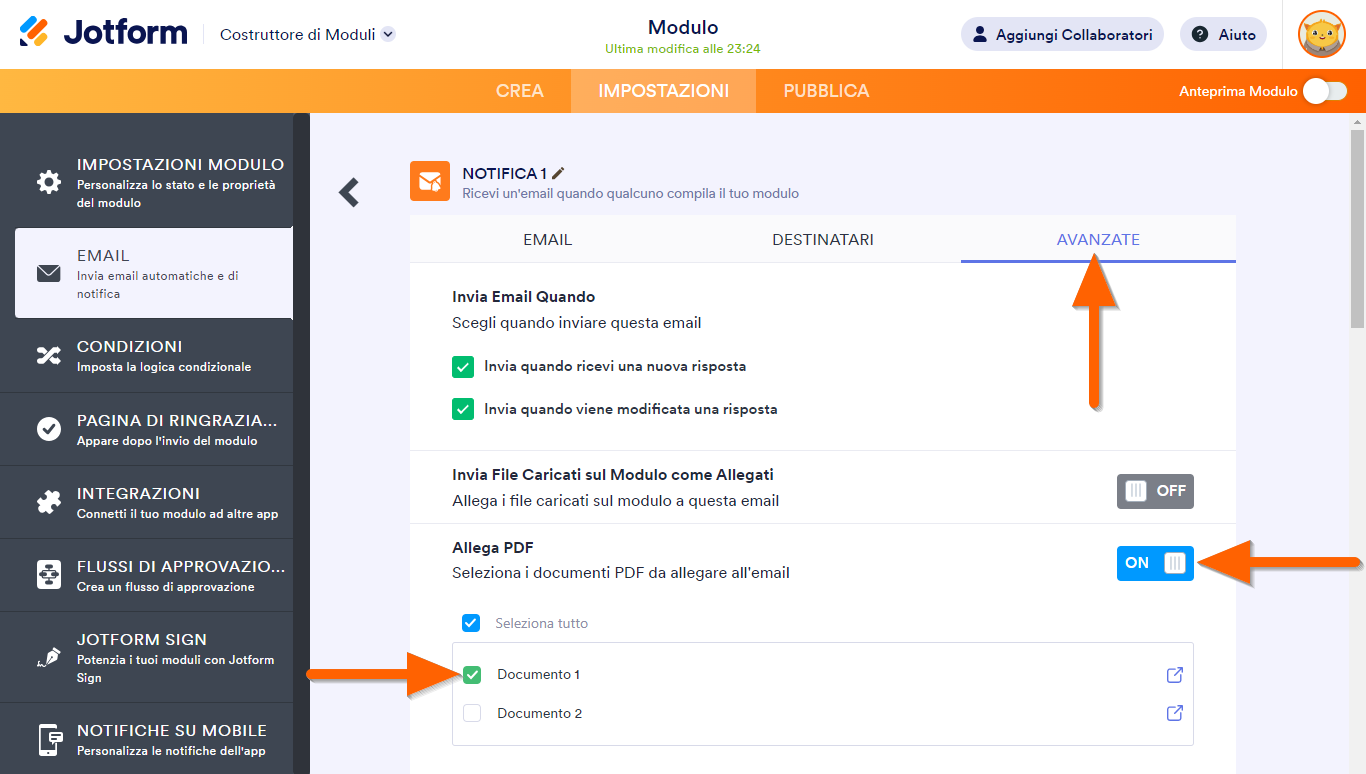1366x774 pixels.
Task: Expand the Costruttore di Moduli dropdown
Action: [x=388, y=34]
